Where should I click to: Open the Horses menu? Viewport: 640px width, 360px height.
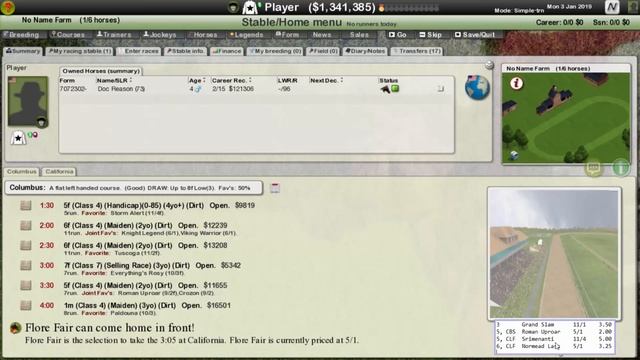pyautogui.click(x=204, y=35)
